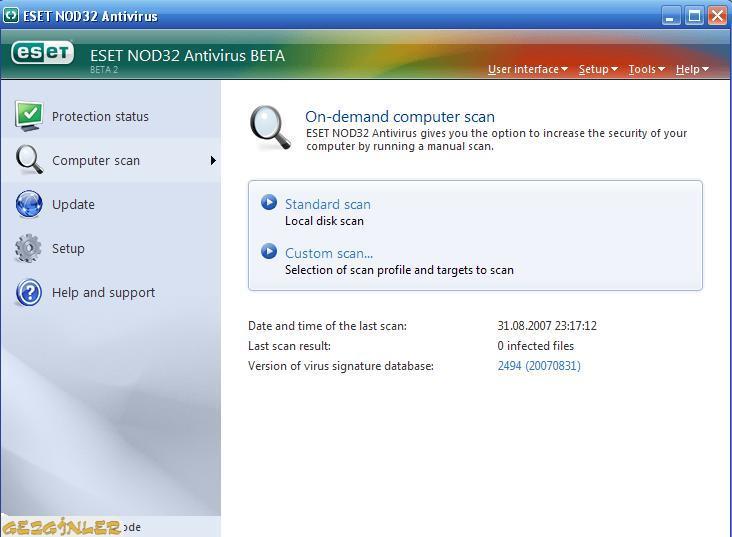Click the Update globe icon
732x537 pixels.
tap(29, 204)
